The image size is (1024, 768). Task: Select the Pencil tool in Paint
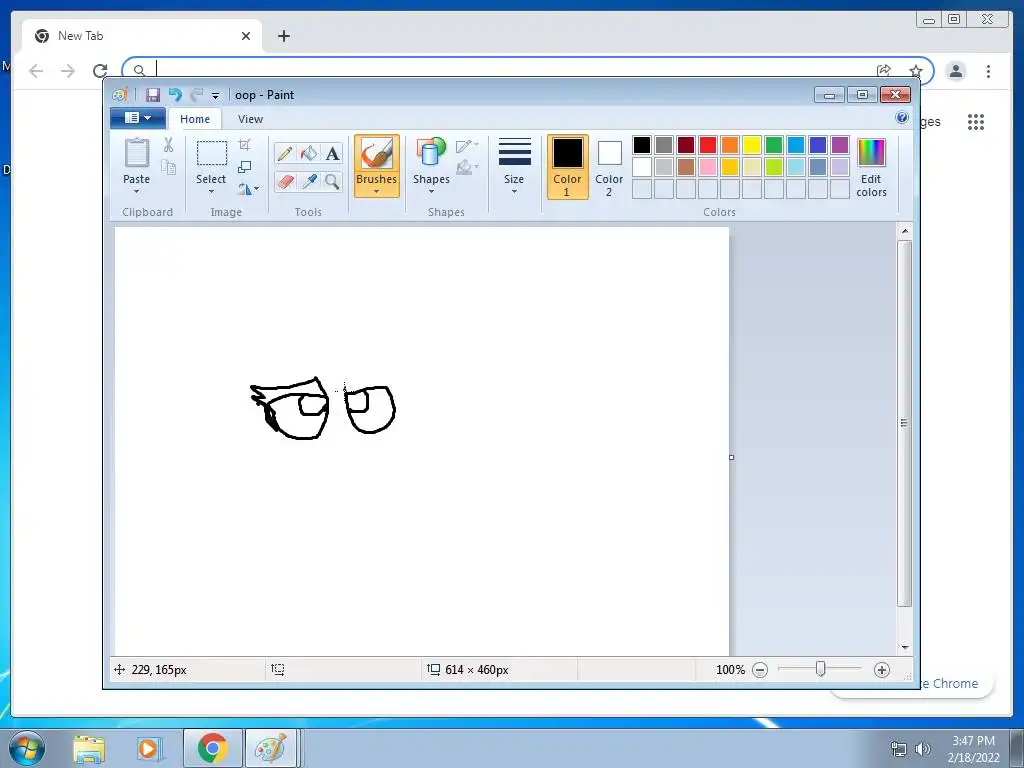coord(285,153)
